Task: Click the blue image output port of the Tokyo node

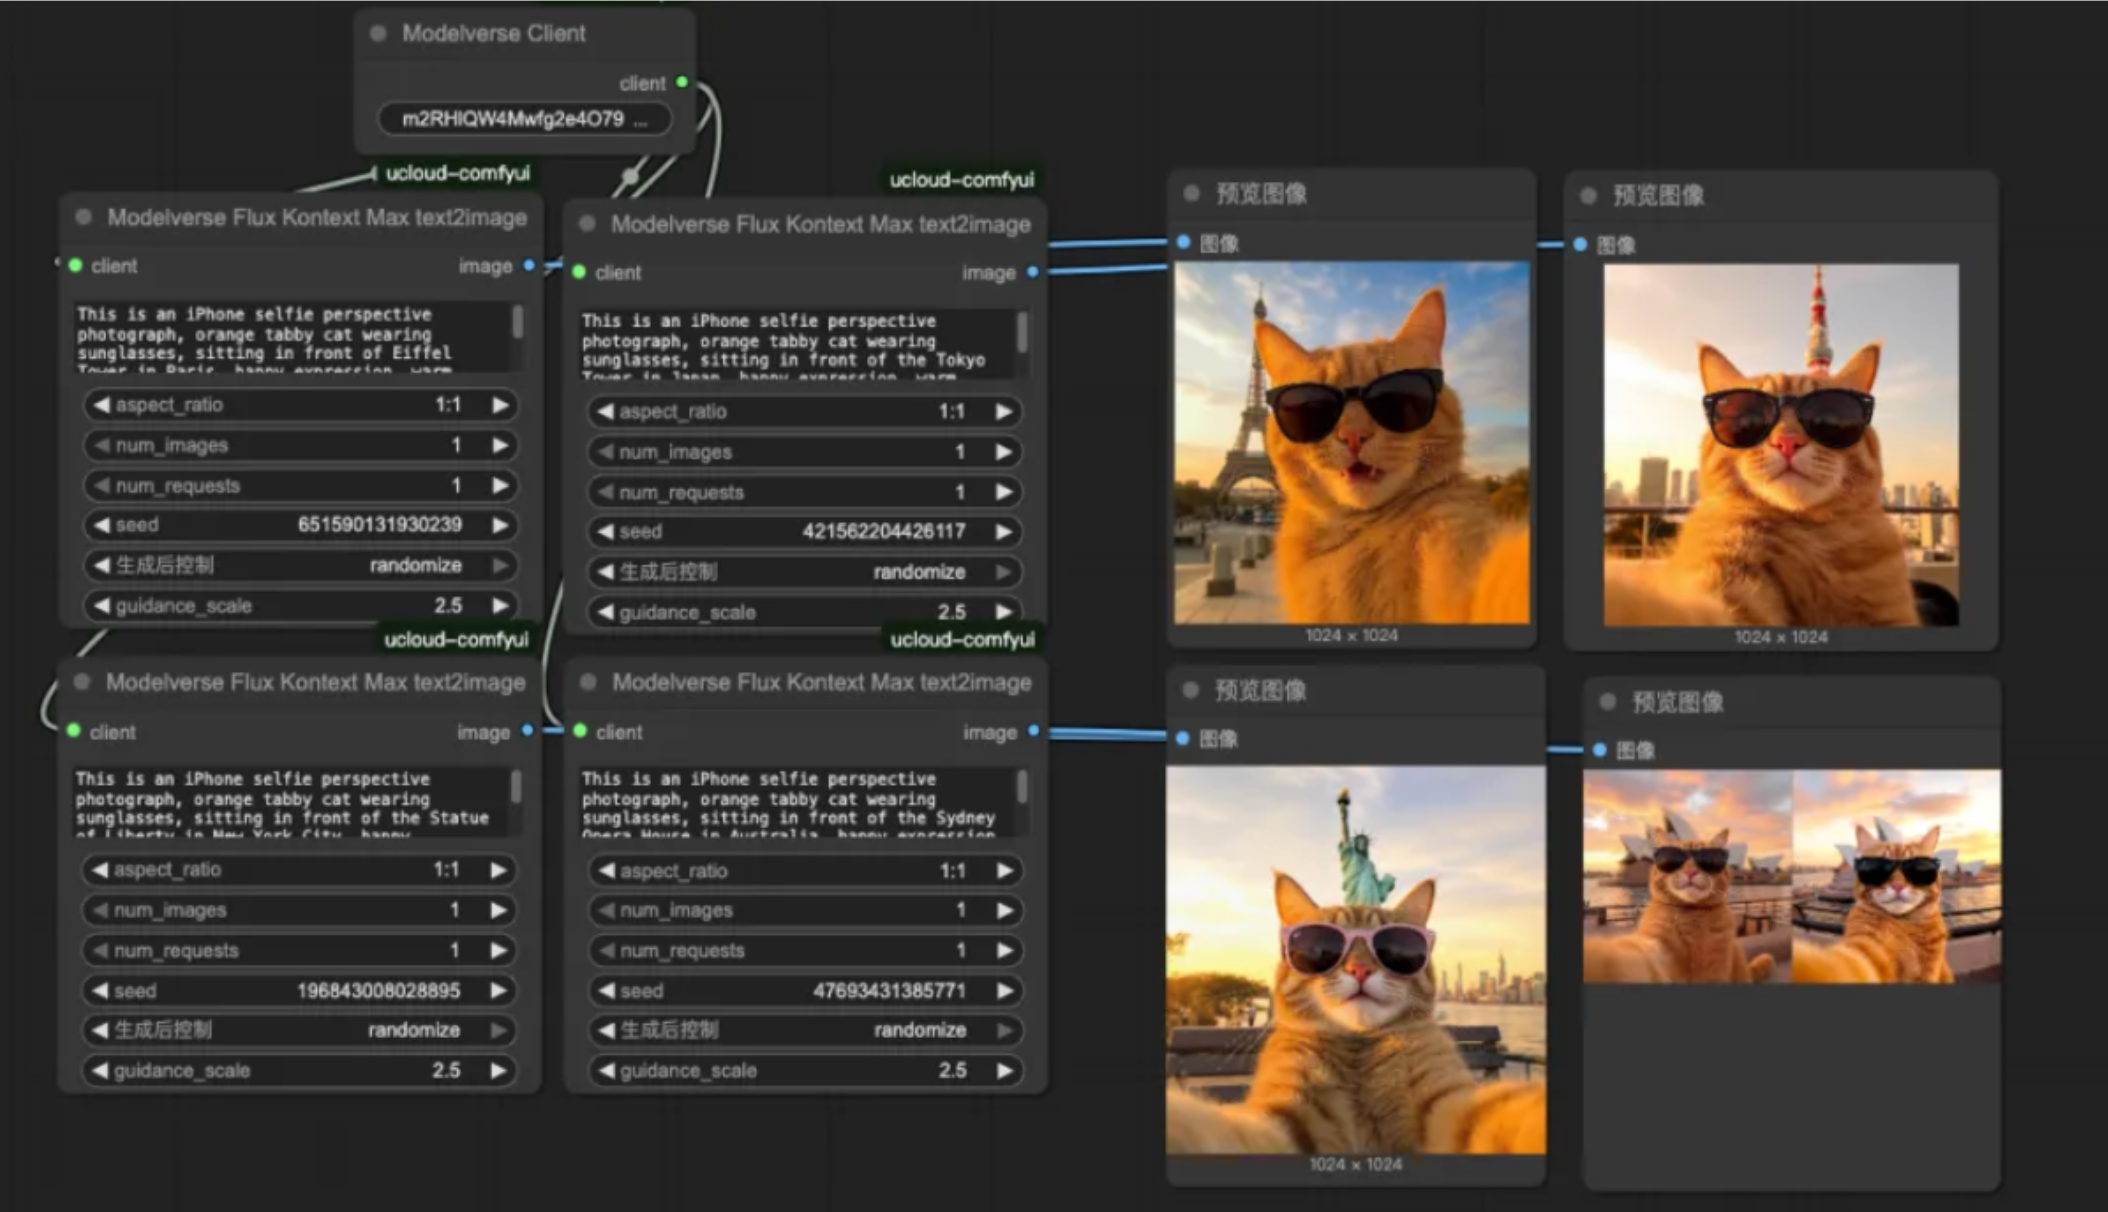Action: pos(1032,272)
